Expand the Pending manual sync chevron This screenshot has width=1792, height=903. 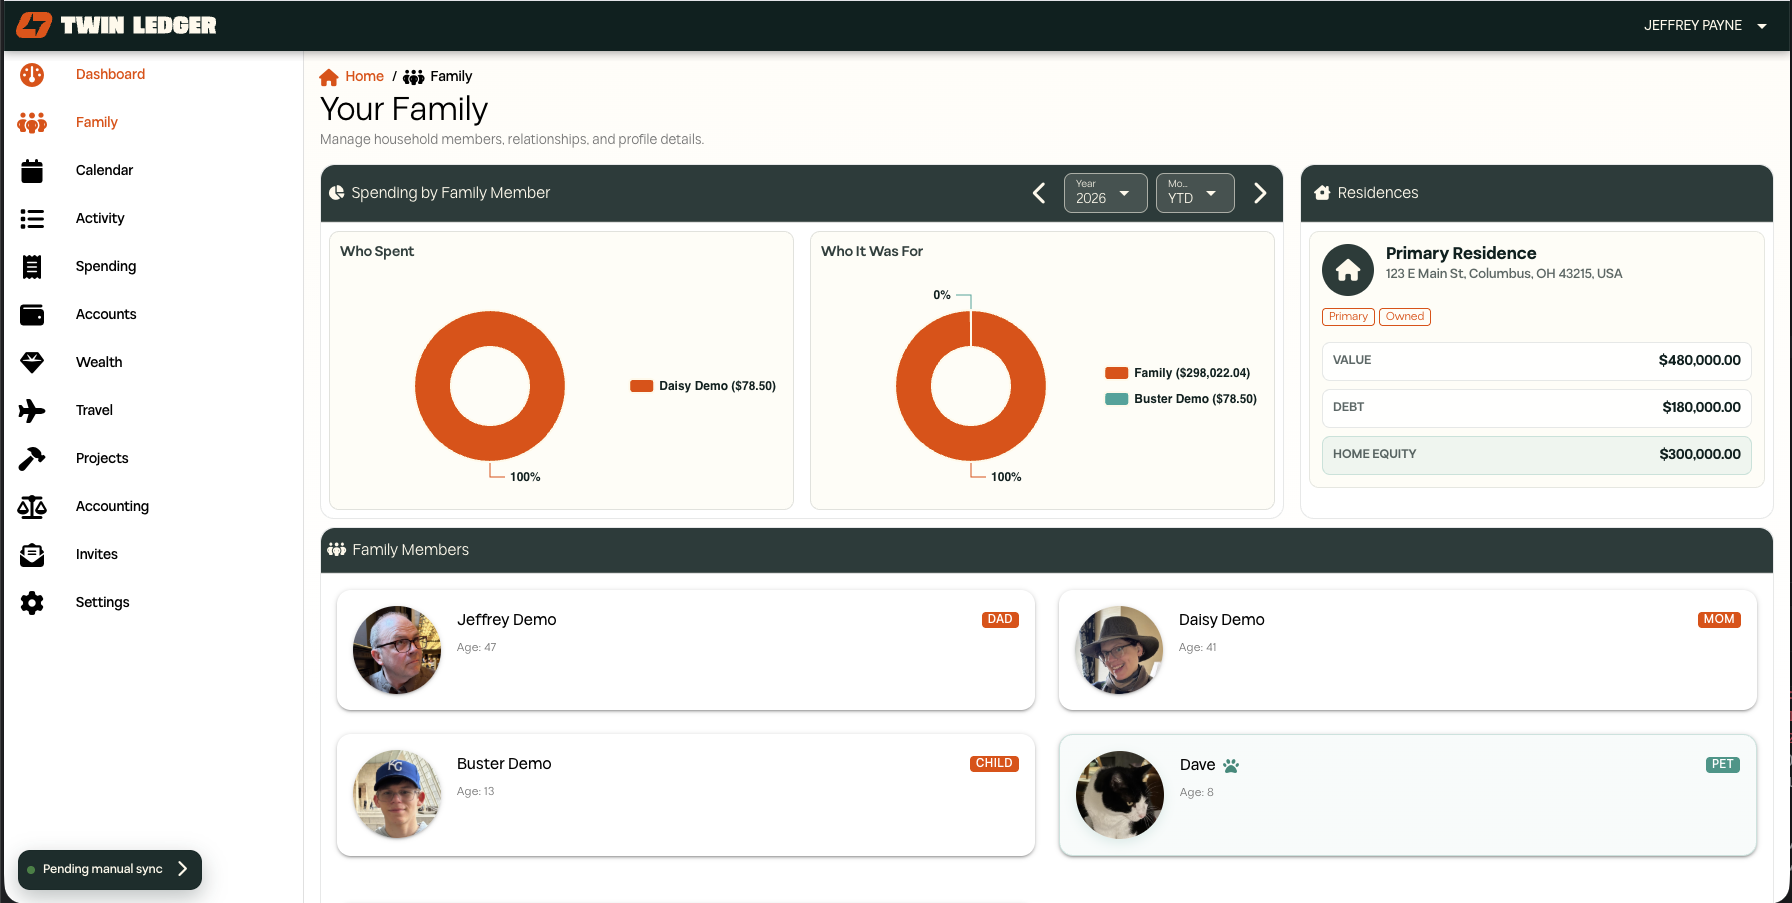point(182,869)
